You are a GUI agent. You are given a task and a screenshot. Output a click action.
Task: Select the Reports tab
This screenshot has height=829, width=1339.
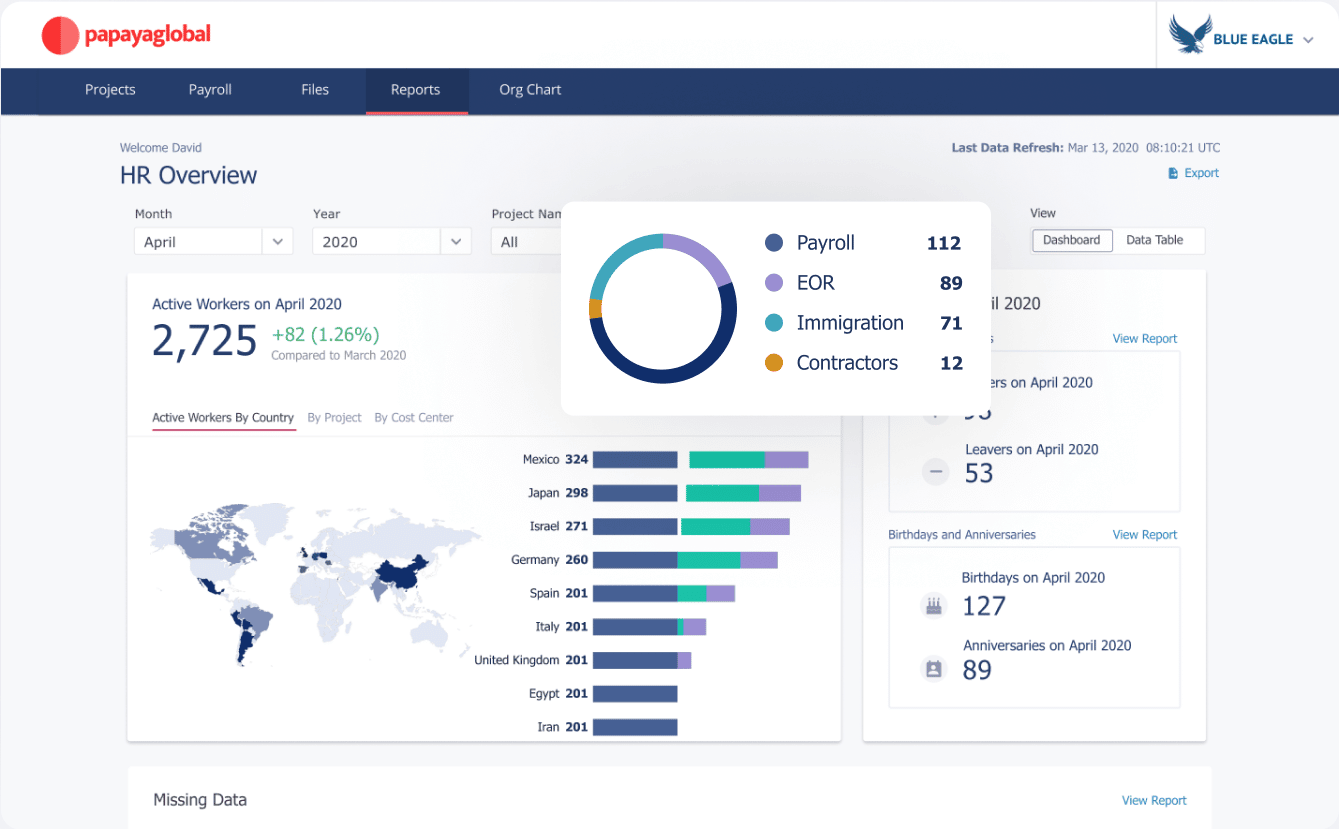coord(416,90)
